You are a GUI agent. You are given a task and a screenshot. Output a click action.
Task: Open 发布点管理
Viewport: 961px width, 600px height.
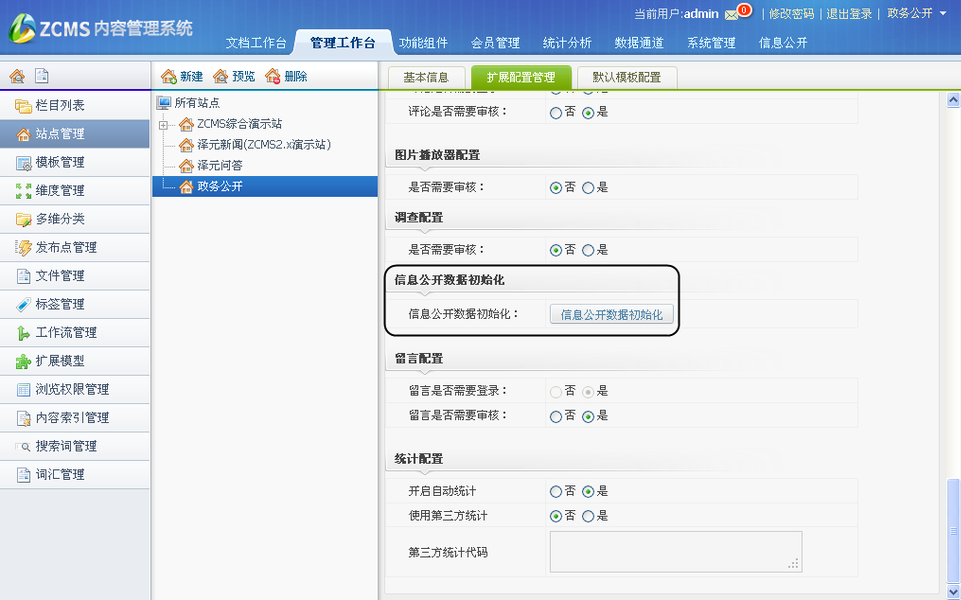tap(50, 247)
